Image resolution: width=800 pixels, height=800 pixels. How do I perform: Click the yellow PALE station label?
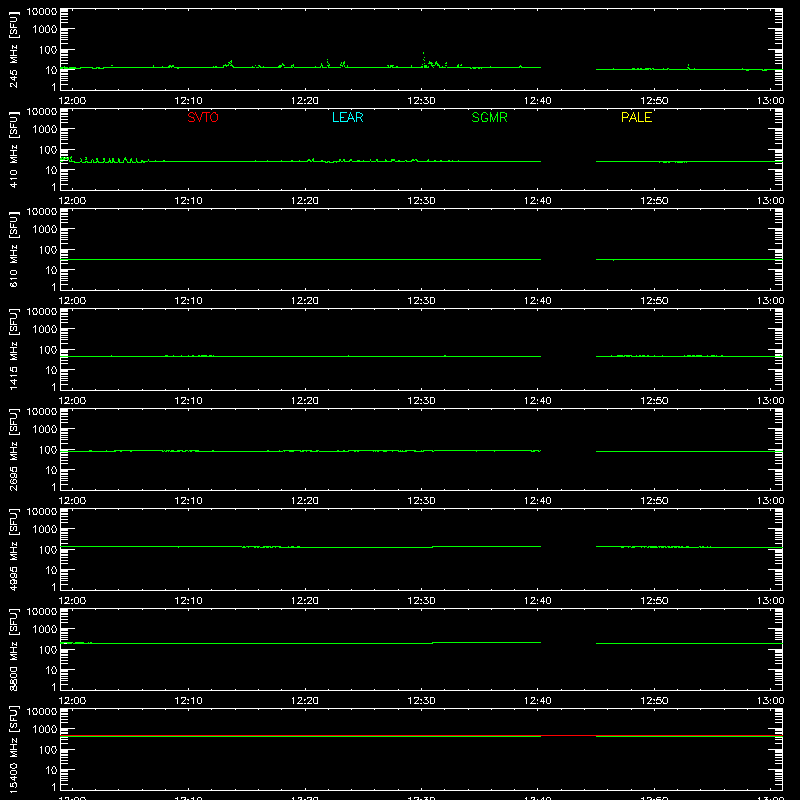tap(636, 117)
